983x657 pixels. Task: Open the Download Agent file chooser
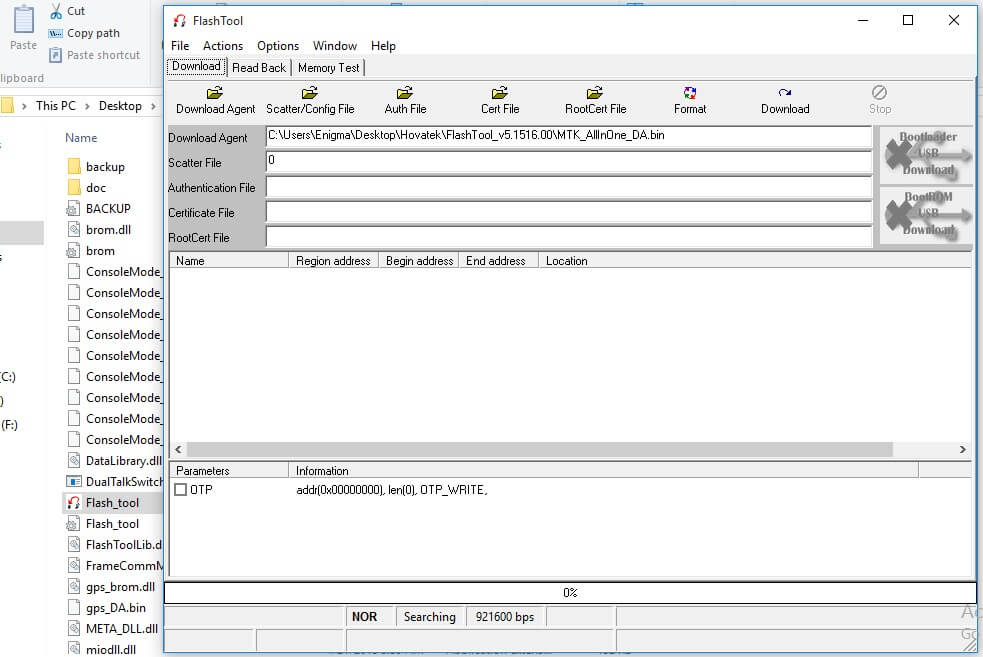point(215,100)
